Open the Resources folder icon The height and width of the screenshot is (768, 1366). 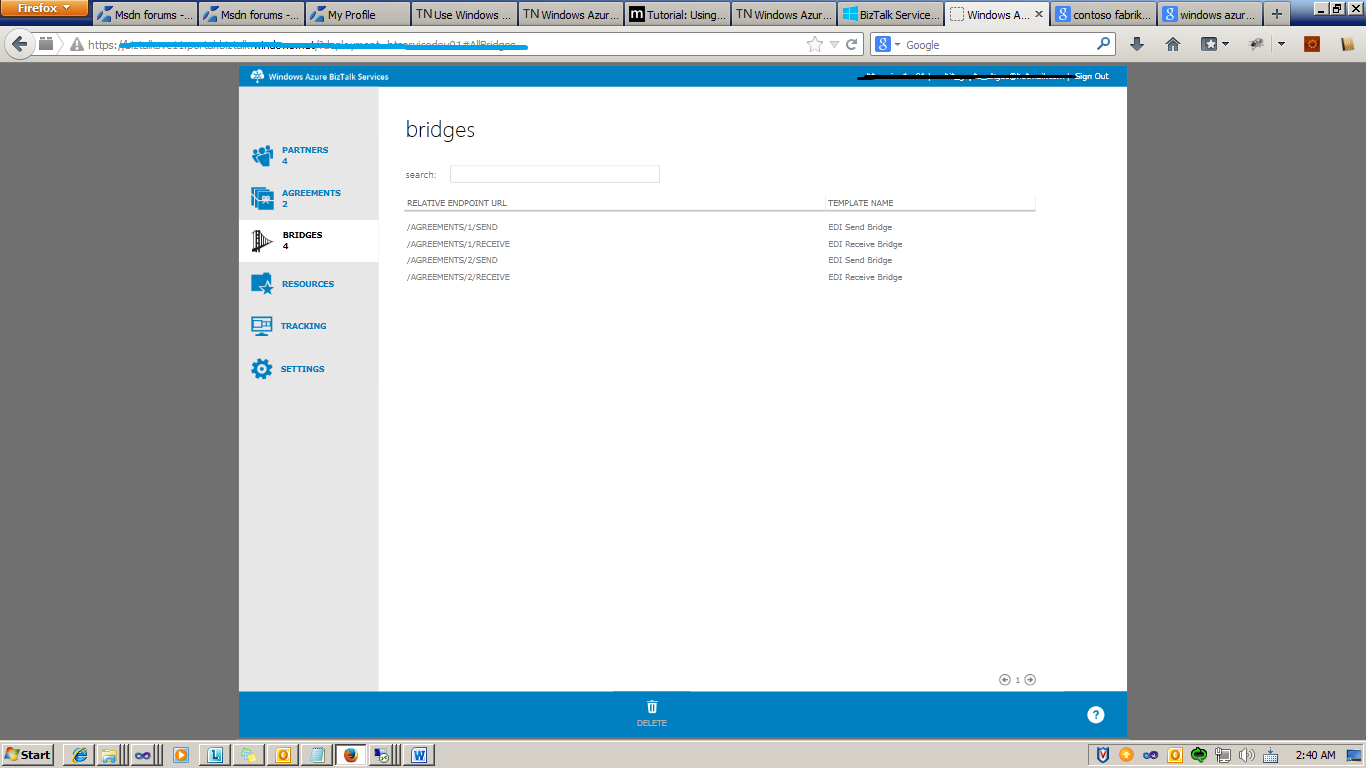(x=262, y=284)
